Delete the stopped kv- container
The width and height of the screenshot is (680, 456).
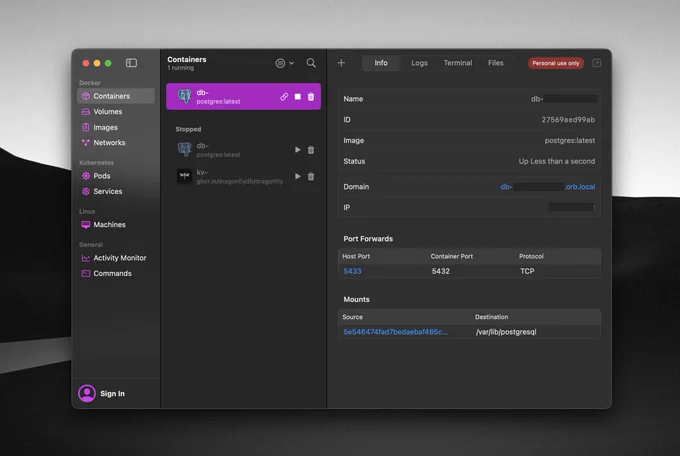pos(311,176)
